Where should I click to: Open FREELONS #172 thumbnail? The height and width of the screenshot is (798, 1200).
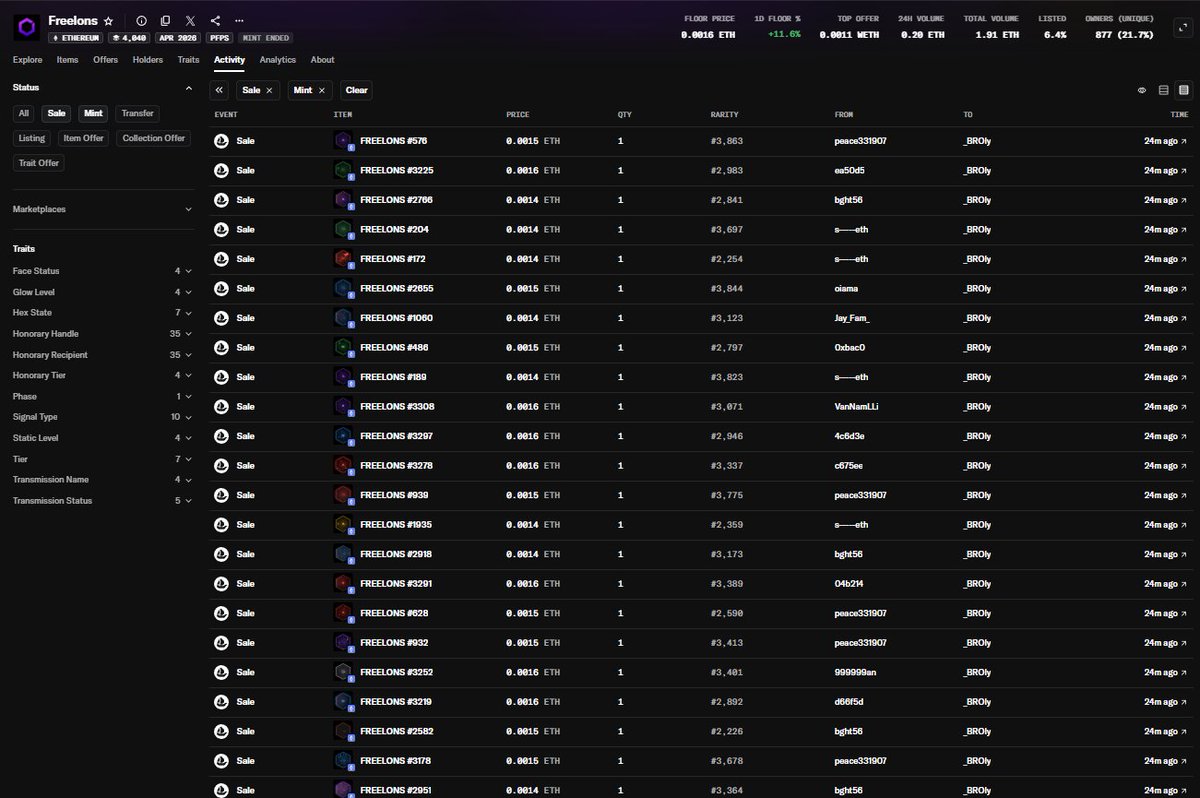[344, 259]
